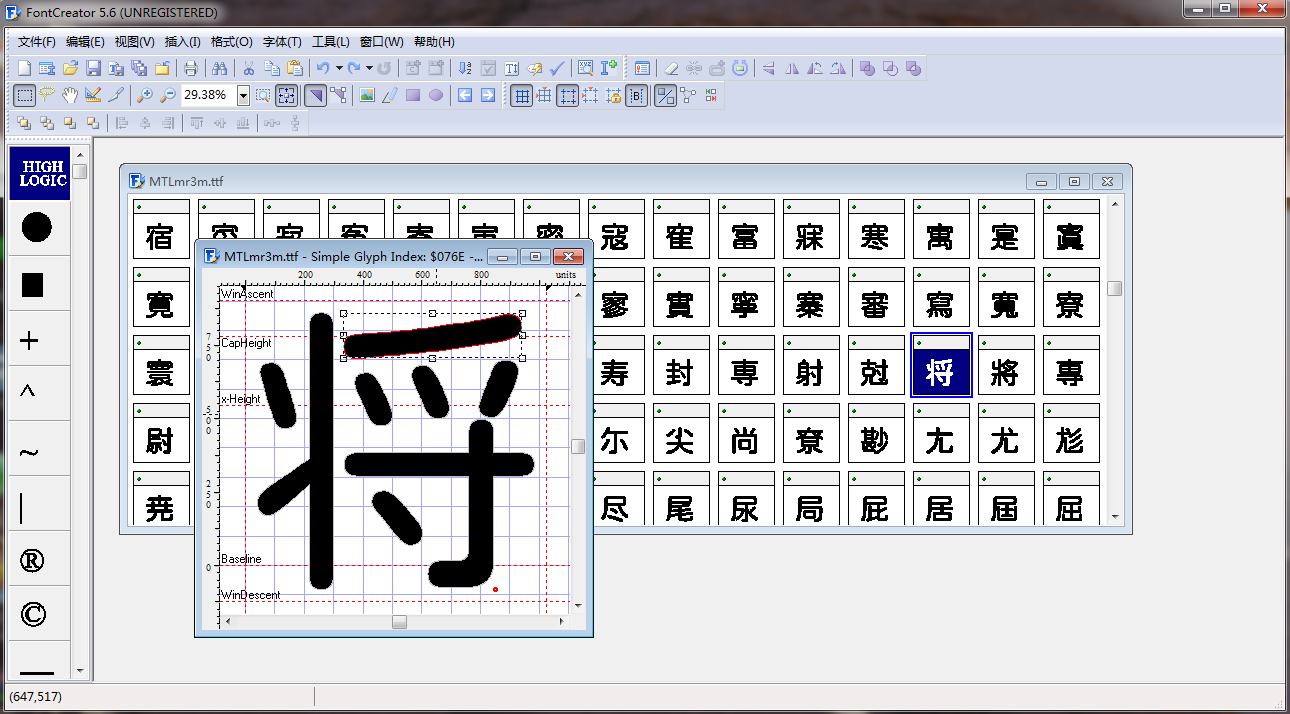This screenshot has height=714, width=1290.
Task: Open the zoom percentage dropdown
Action: pyautogui.click(x=243, y=95)
